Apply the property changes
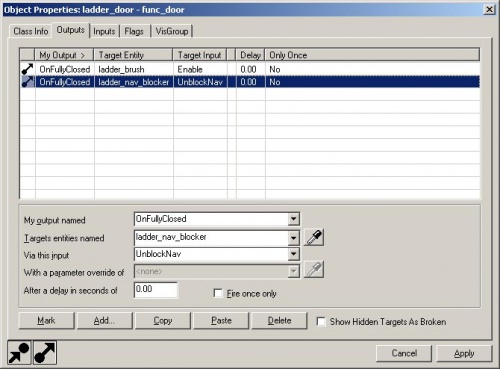The height and width of the screenshot is (369, 500). pos(464,353)
